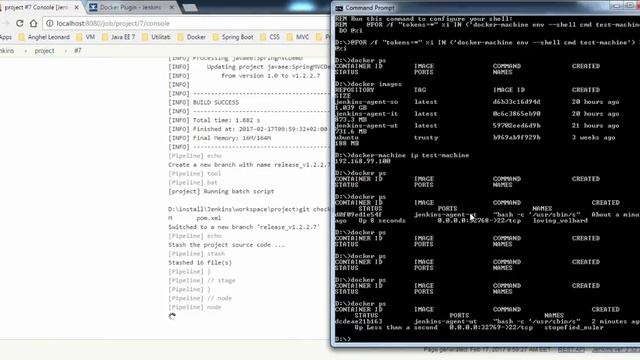
Task: Open the MVC bookmark folder
Action: [x=298, y=37]
